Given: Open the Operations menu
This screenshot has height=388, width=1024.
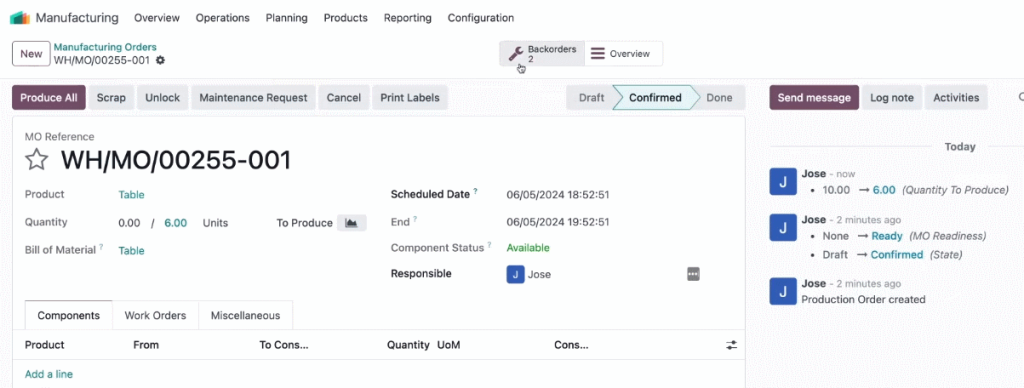Looking at the screenshot, I should point(223,18).
